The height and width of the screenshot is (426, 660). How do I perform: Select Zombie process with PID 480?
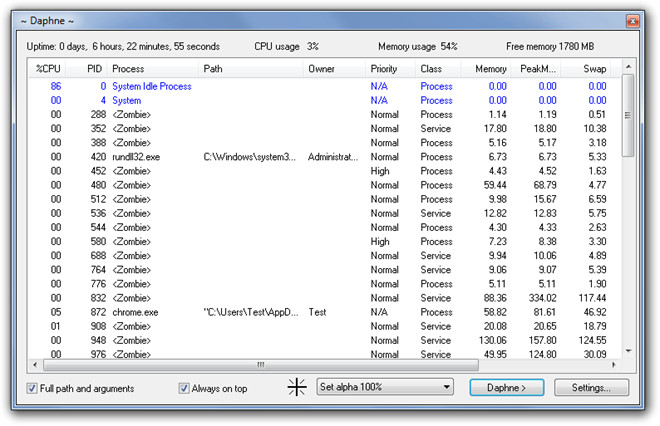pos(325,185)
